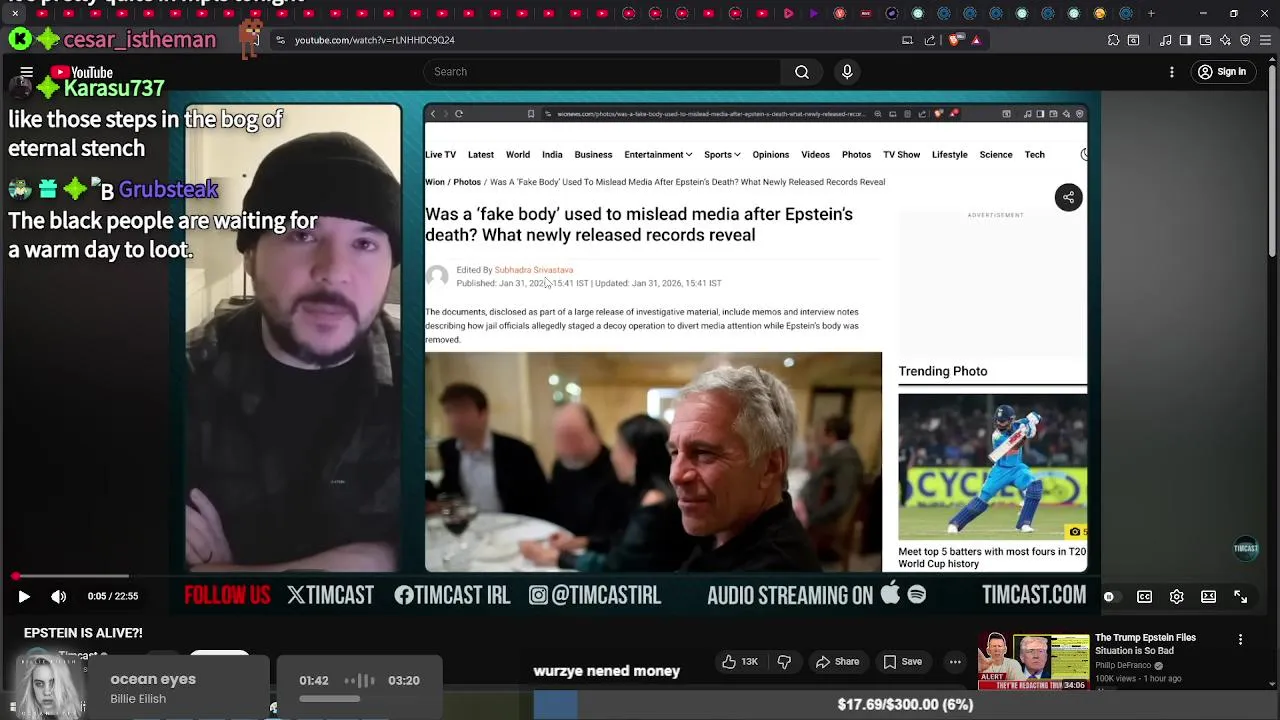This screenshot has height=720, width=1280.
Task: Open more actions ellipsis beside Save
Action: [x=955, y=662]
